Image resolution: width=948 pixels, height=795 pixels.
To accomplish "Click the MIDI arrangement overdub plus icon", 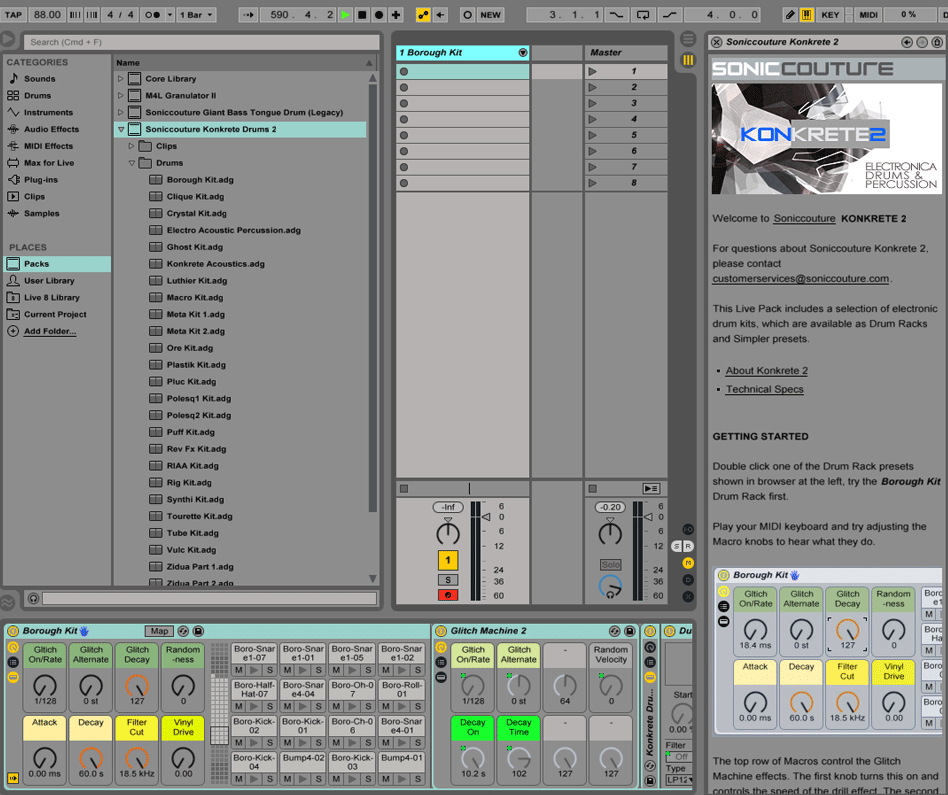I will [396, 15].
